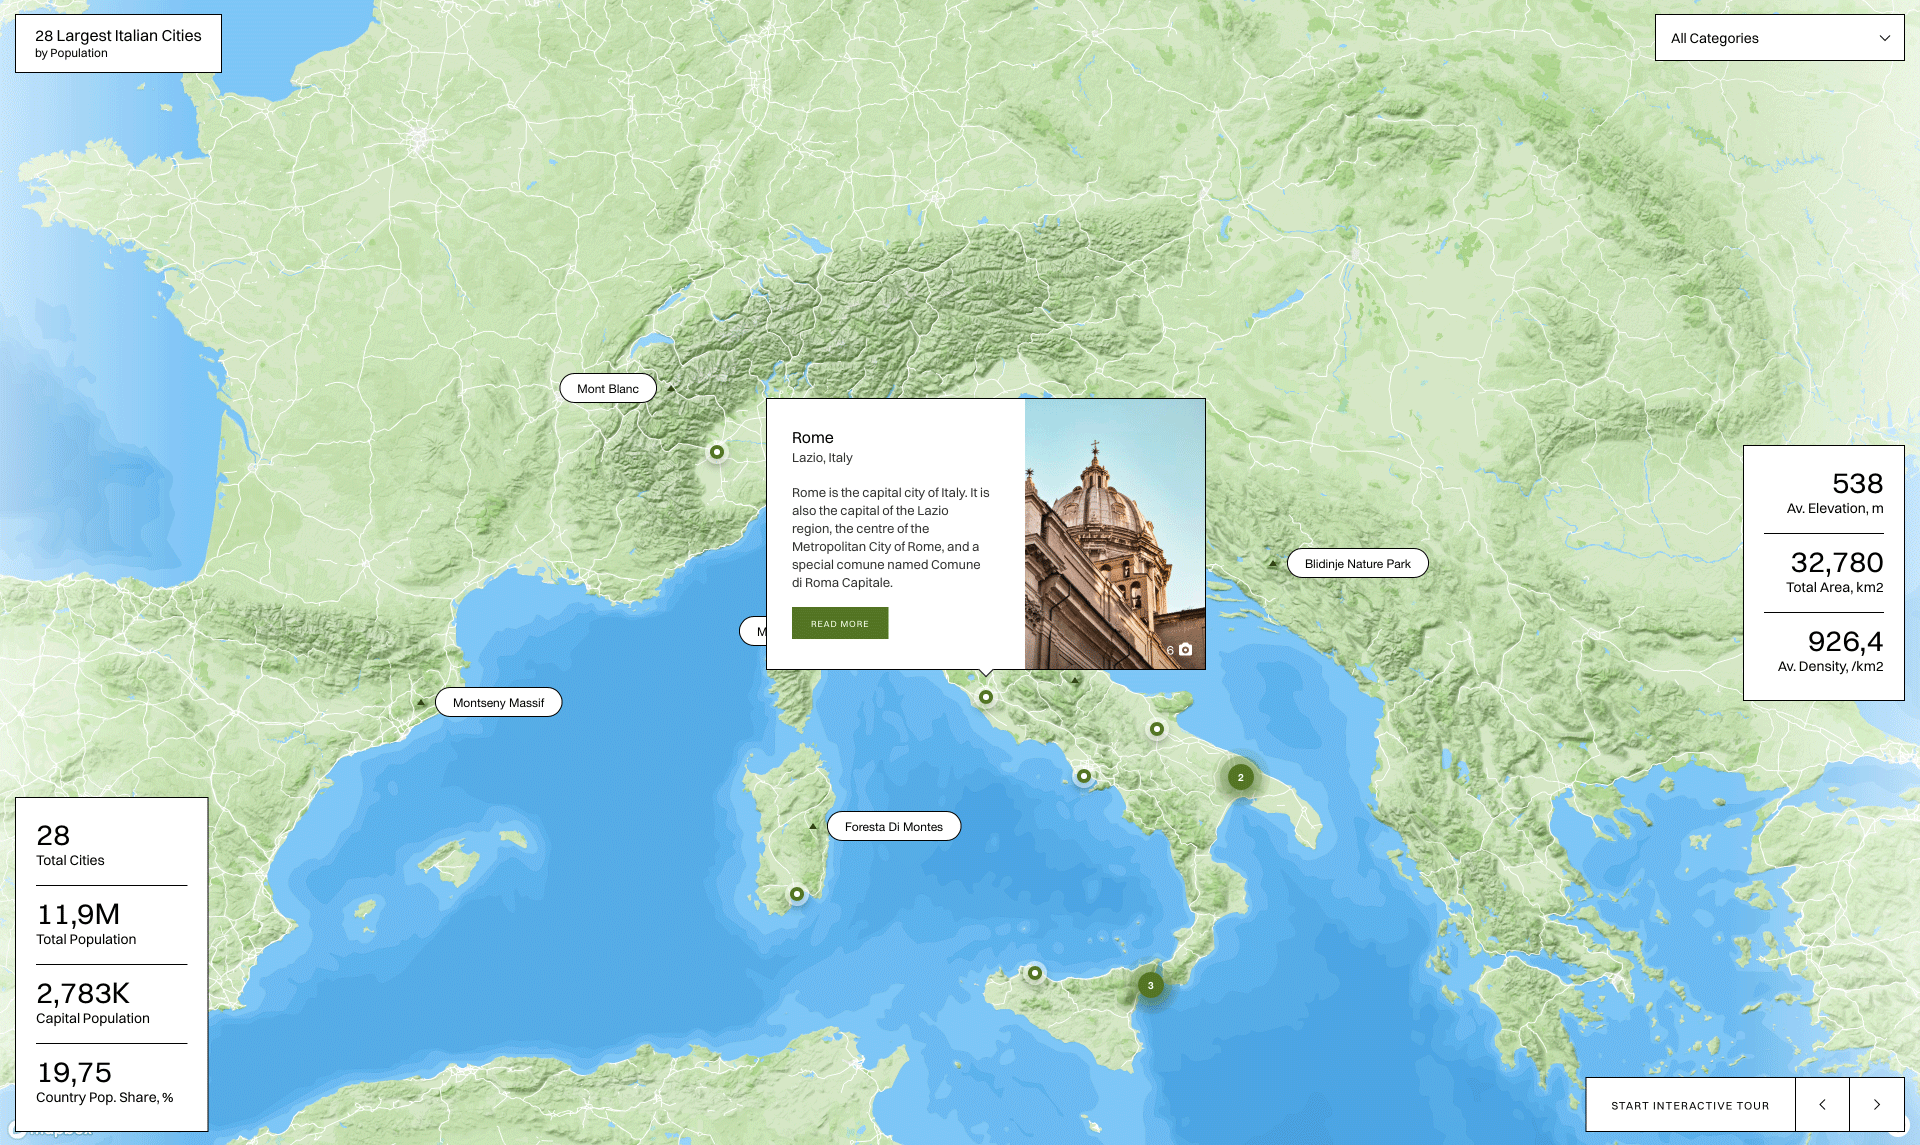The width and height of the screenshot is (1920, 1145).
Task: Click the city marker near Foggia on the Adriatic
Action: (1157, 729)
